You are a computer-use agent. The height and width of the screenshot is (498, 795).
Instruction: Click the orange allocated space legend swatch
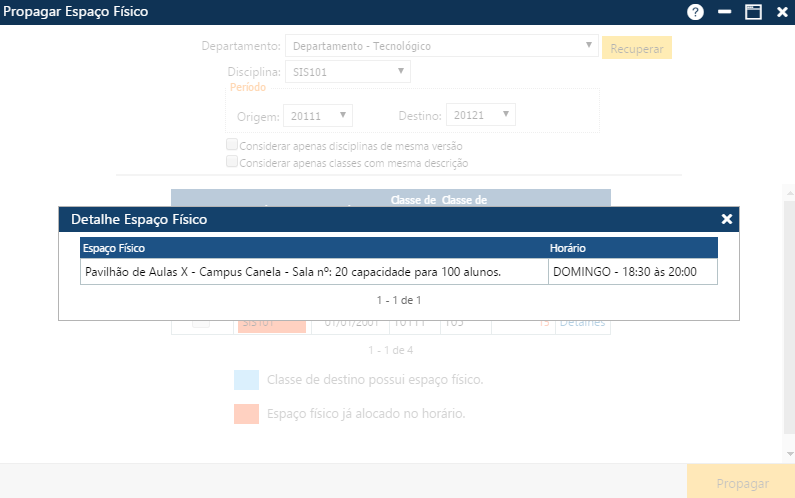click(246, 414)
